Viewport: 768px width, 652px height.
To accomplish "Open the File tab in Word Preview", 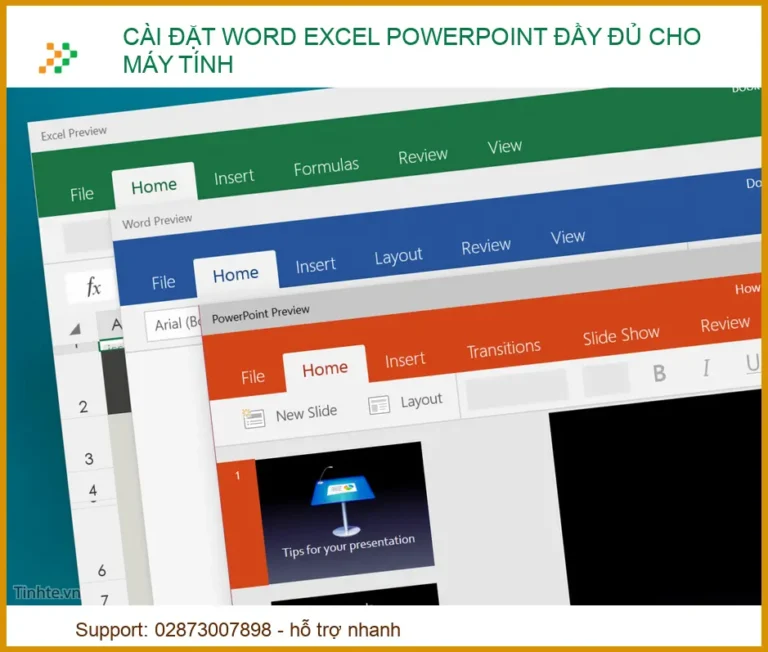I will pyautogui.click(x=163, y=283).
